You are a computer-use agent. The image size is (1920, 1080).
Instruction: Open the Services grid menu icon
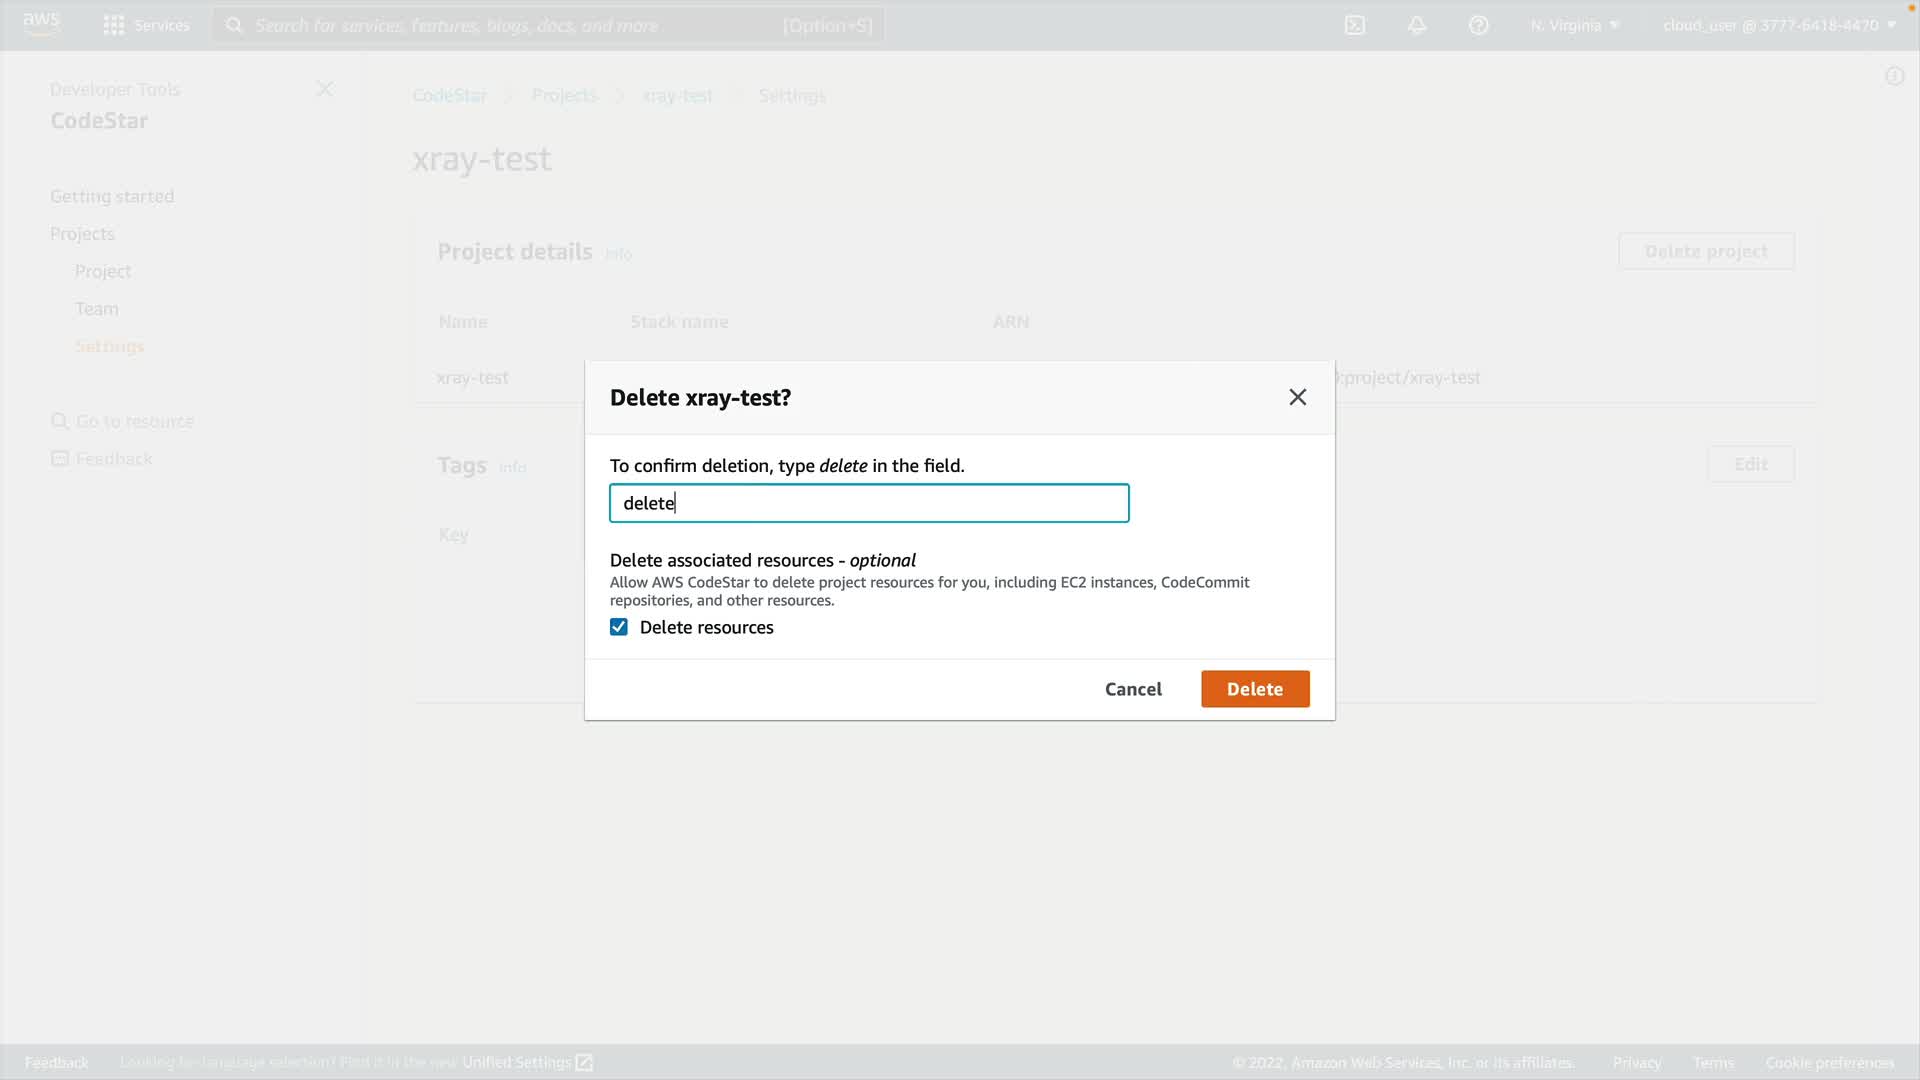114,25
